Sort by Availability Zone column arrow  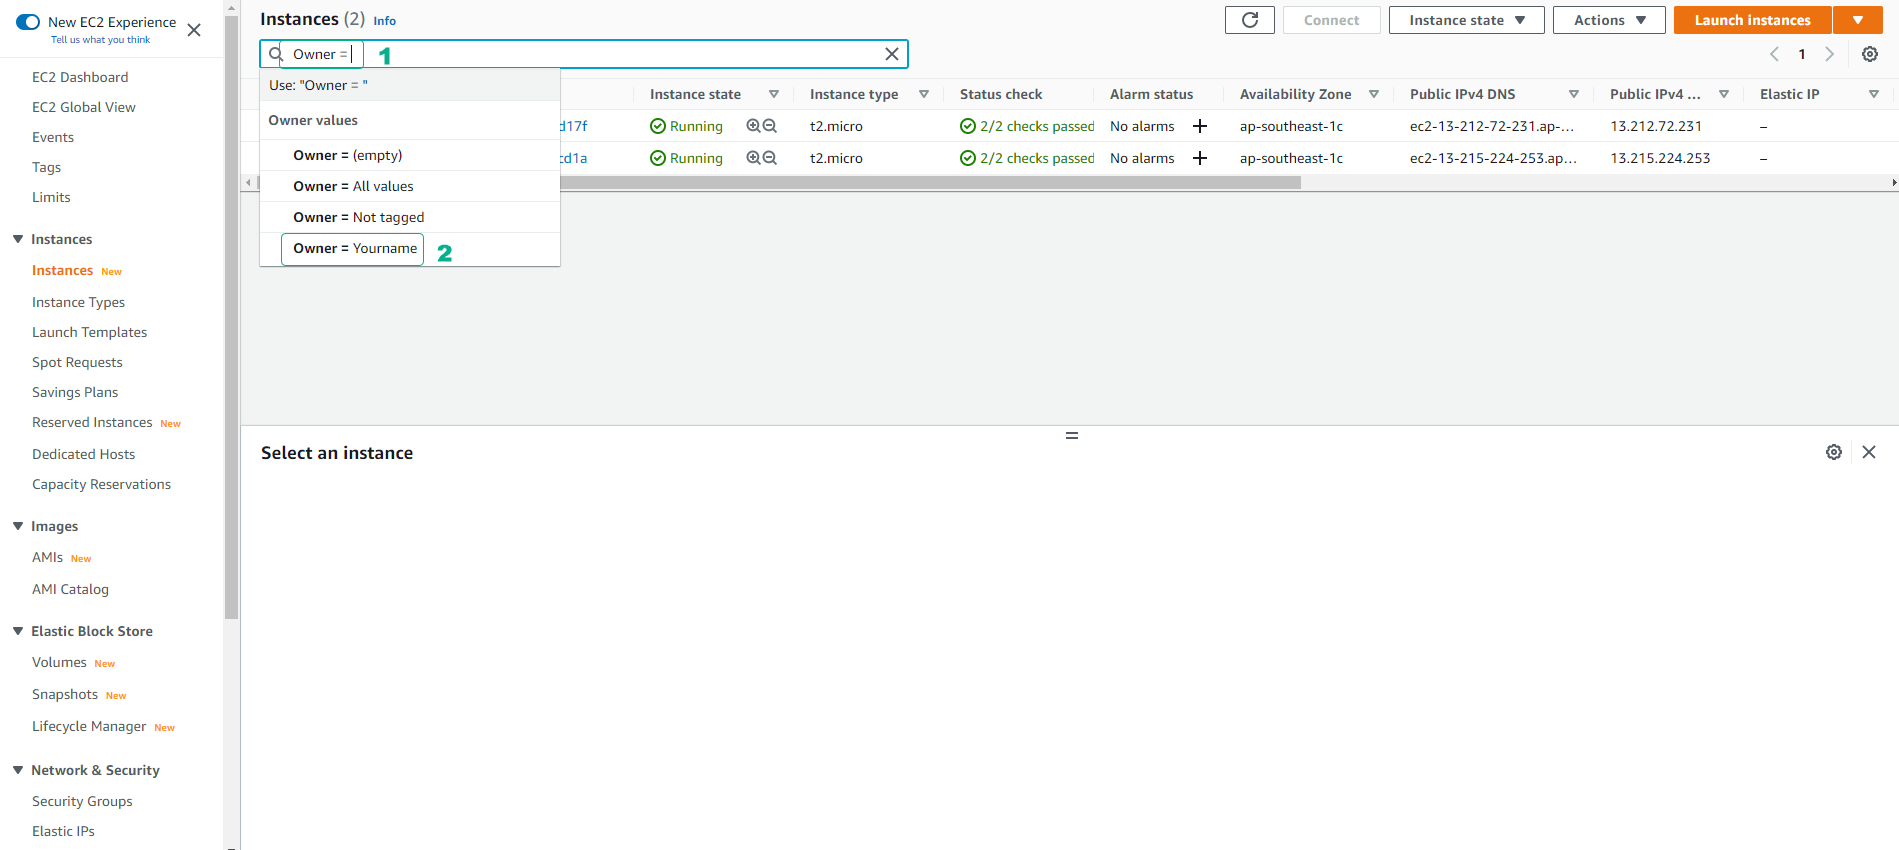pos(1374,94)
